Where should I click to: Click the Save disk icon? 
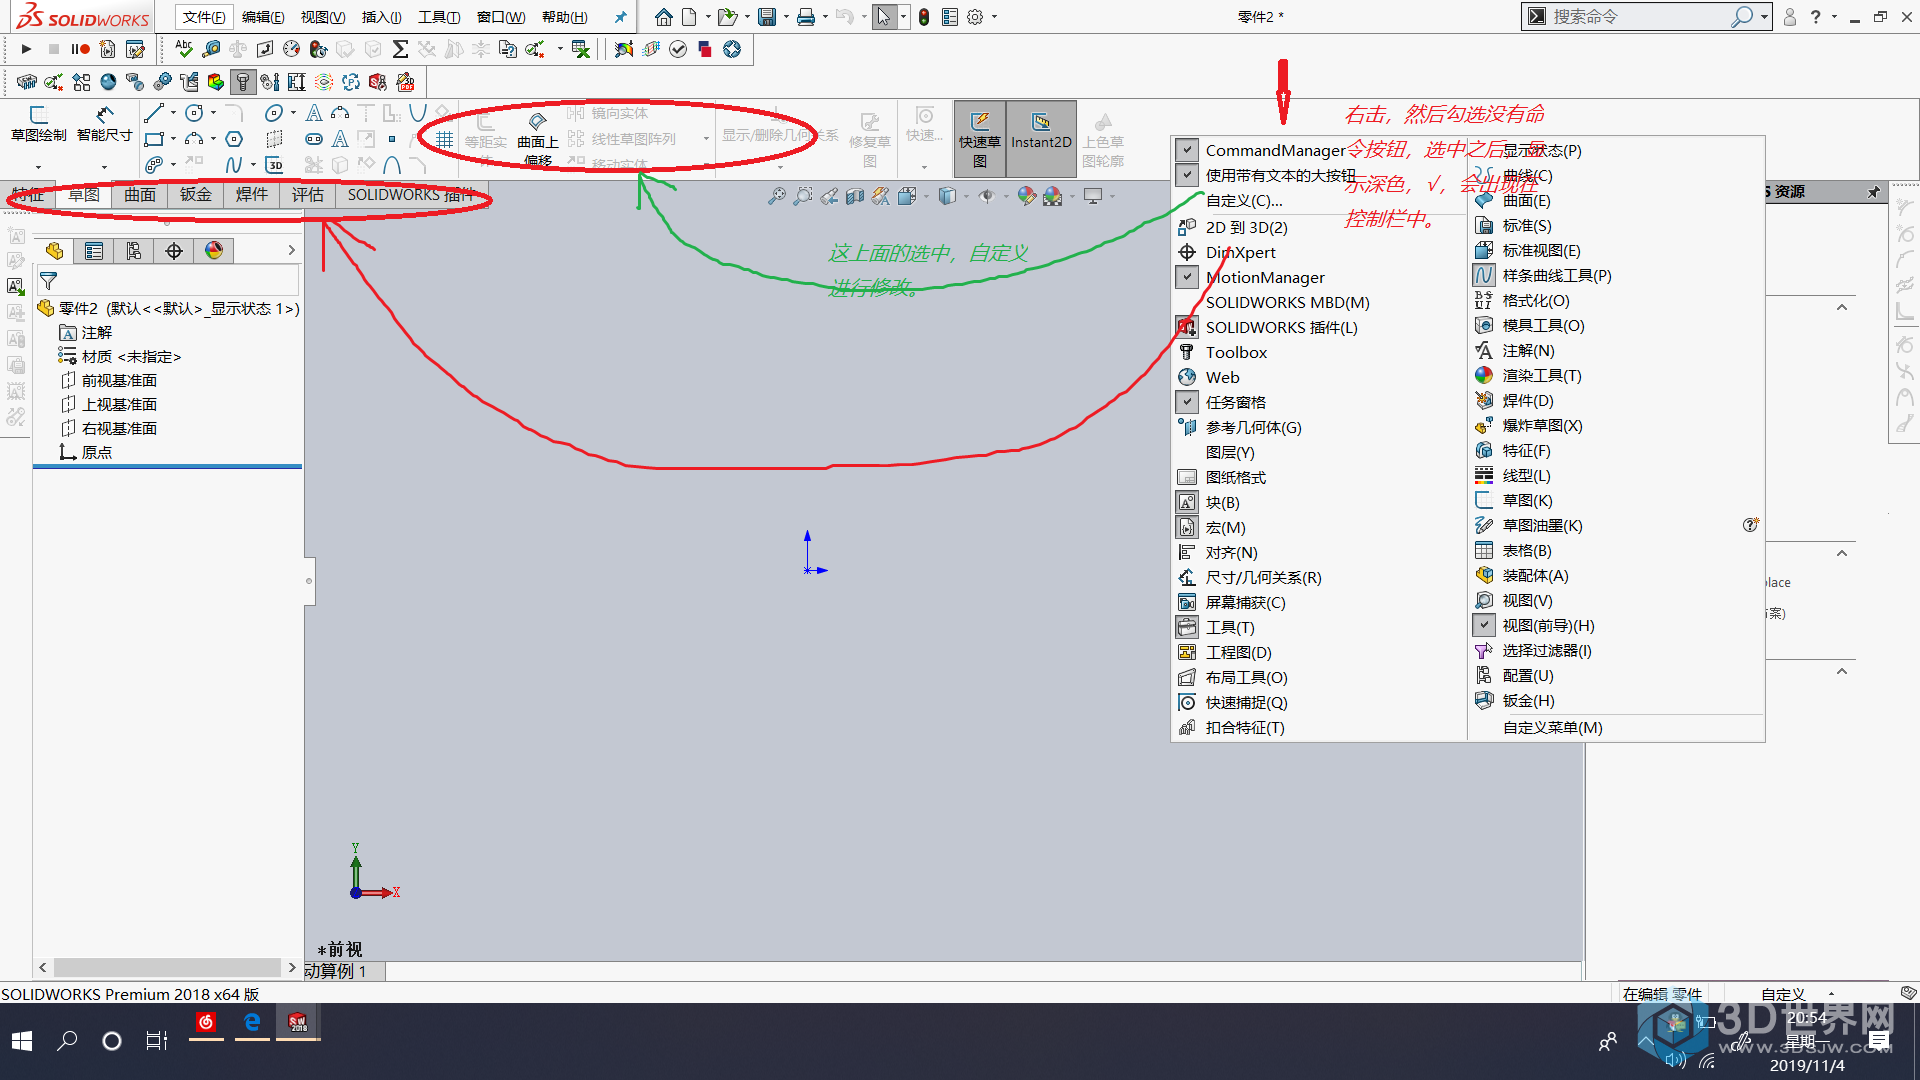[x=767, y=17]
